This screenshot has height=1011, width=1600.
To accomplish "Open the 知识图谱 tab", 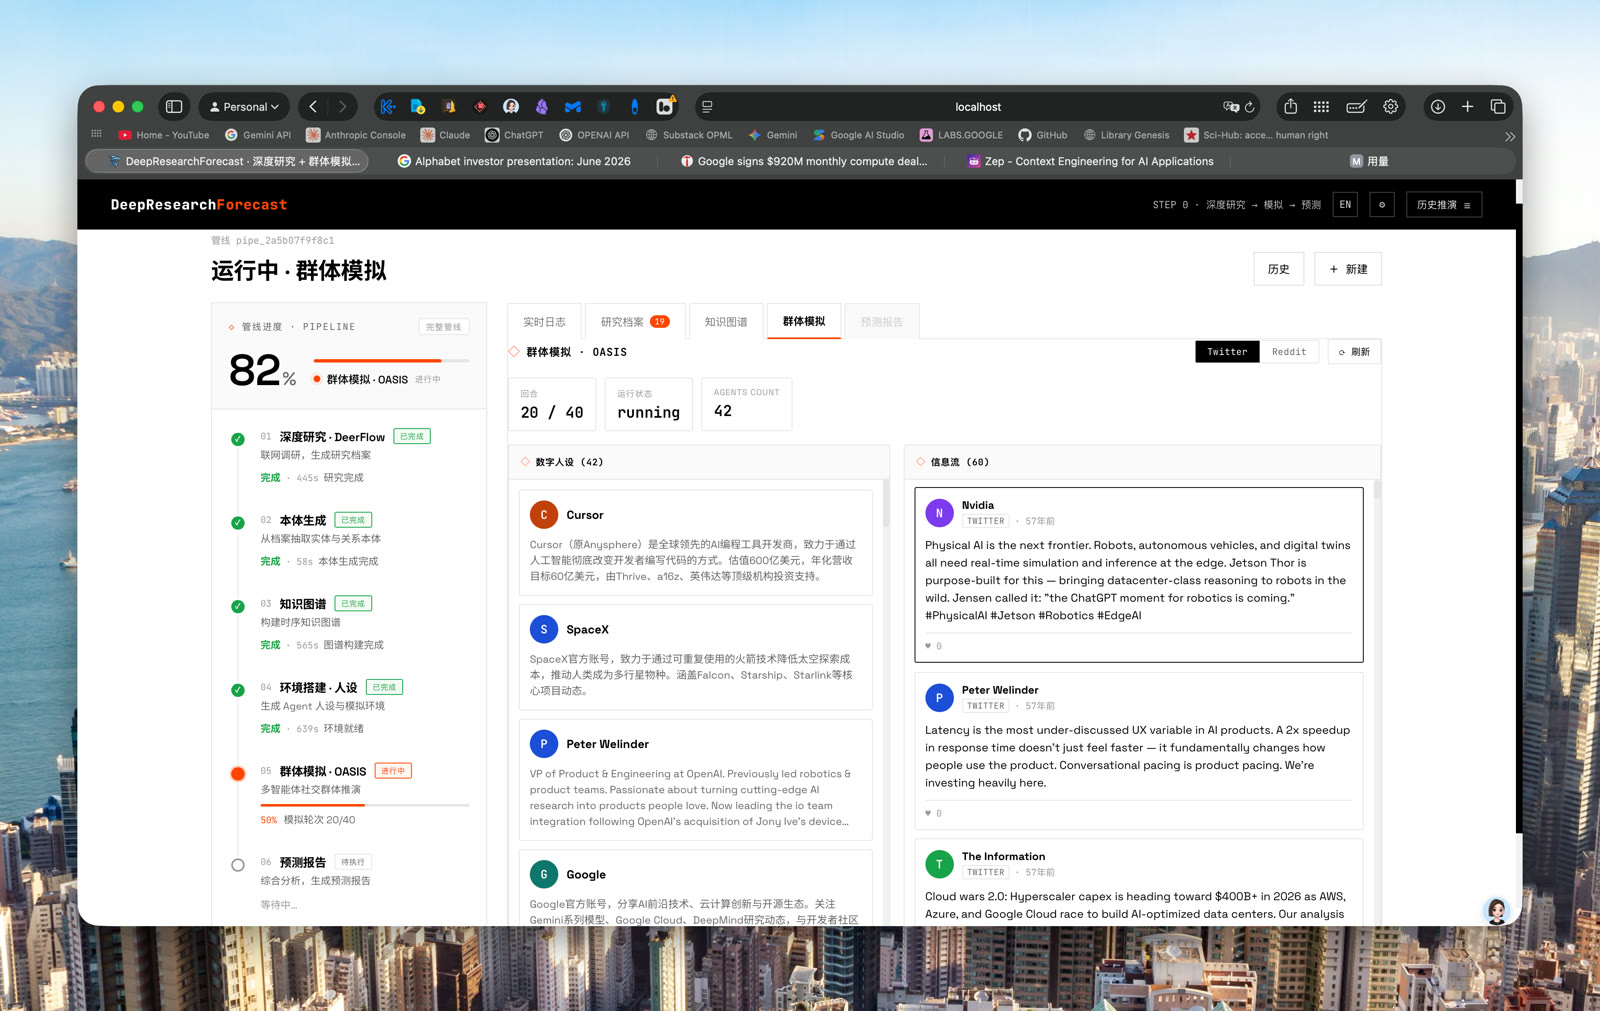I will tap(726, 322).
